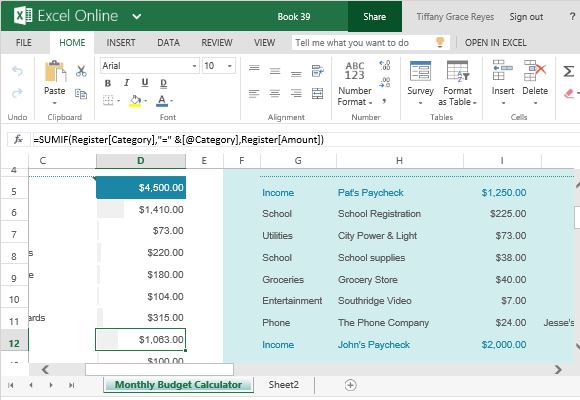Select Align Text Right icon
This screenshot has width=580, height=400.
tap(296, 93)
